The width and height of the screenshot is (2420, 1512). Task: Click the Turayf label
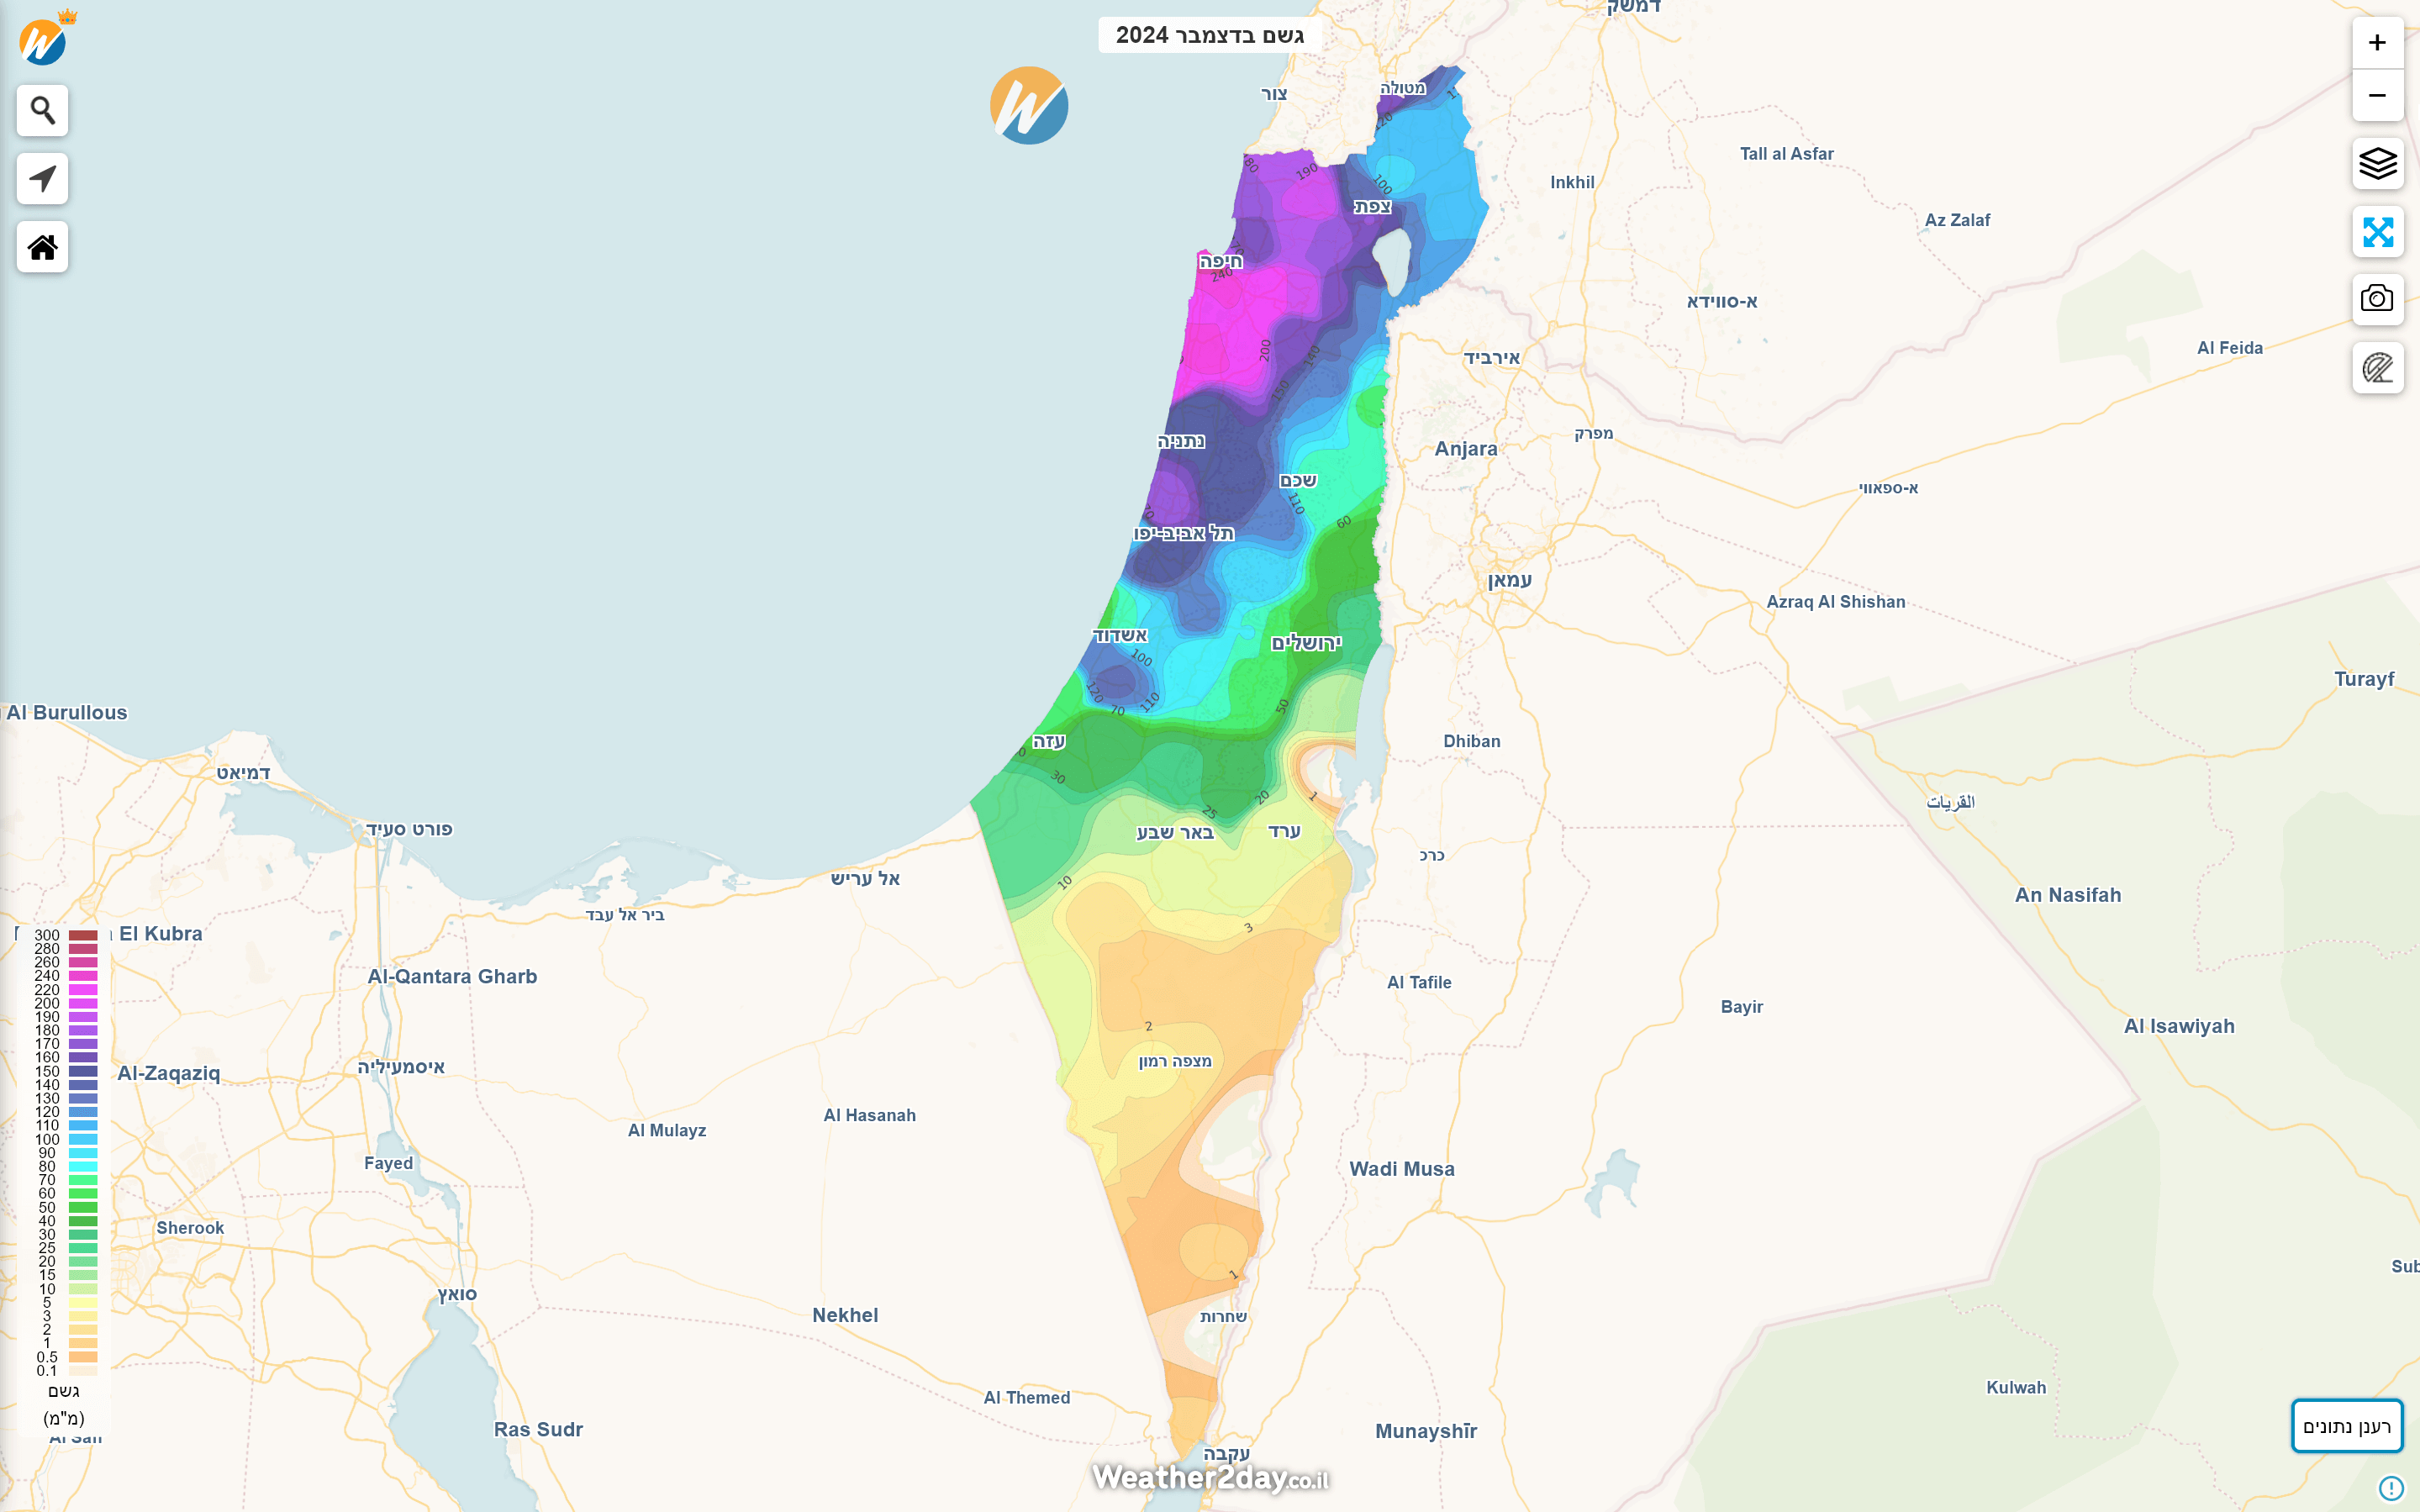click(x=2364, y=679)
